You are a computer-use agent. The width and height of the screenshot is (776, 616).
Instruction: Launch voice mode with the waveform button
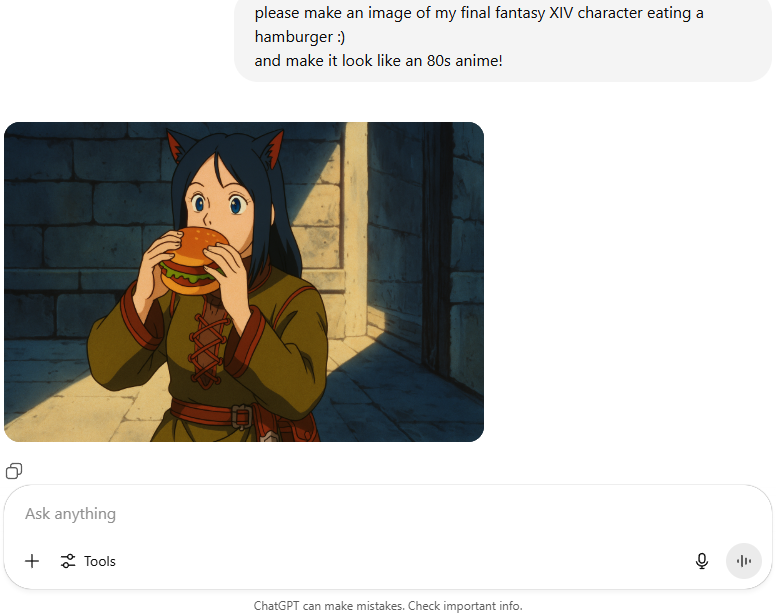(x=743, y=561)
